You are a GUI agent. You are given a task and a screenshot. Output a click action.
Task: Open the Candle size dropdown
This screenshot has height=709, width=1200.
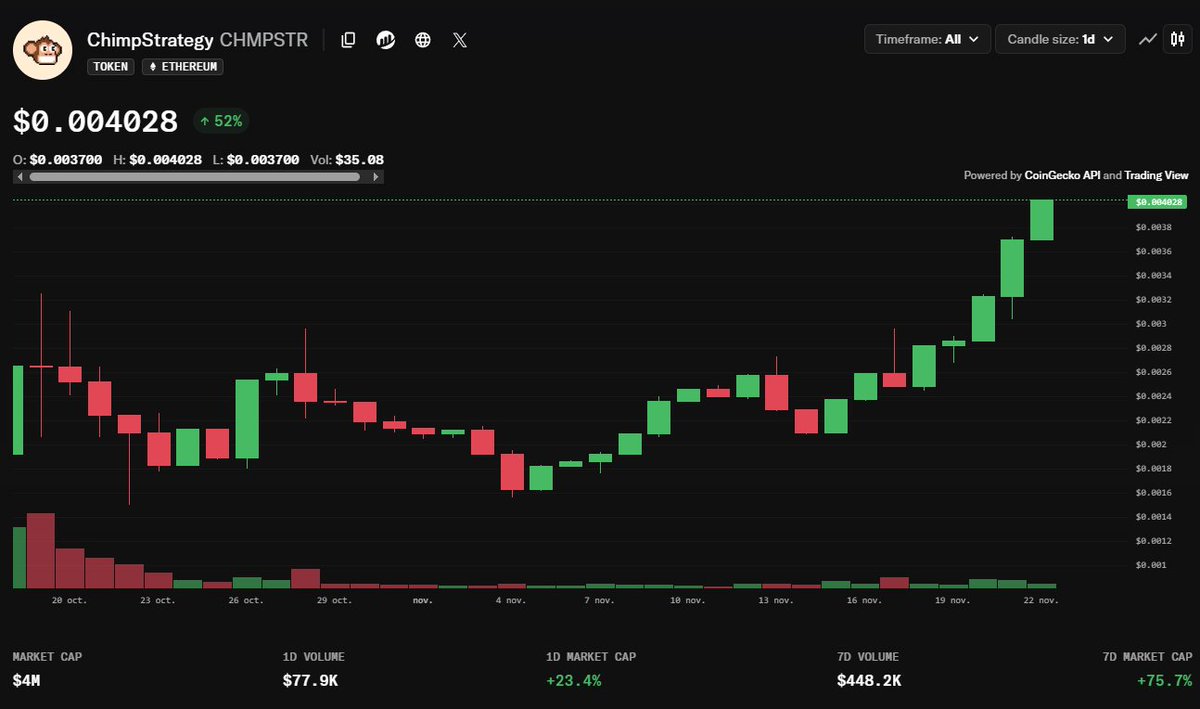pos(1061,40)
